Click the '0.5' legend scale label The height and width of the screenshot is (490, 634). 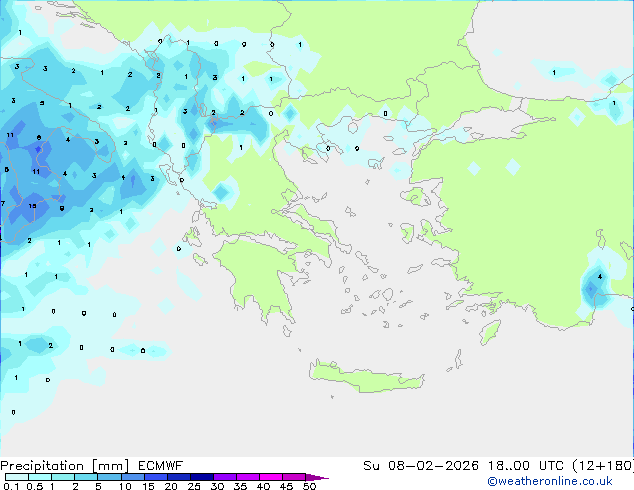pos(35,486)
